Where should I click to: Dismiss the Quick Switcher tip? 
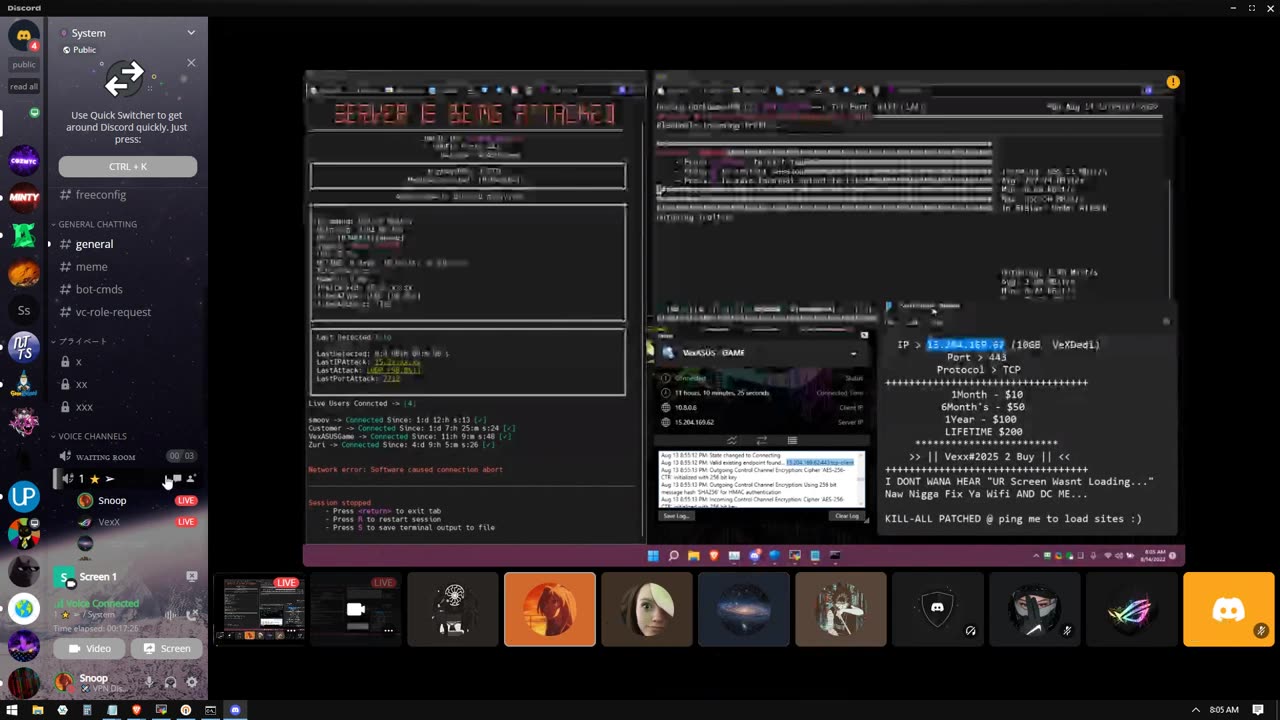point(191,63)
